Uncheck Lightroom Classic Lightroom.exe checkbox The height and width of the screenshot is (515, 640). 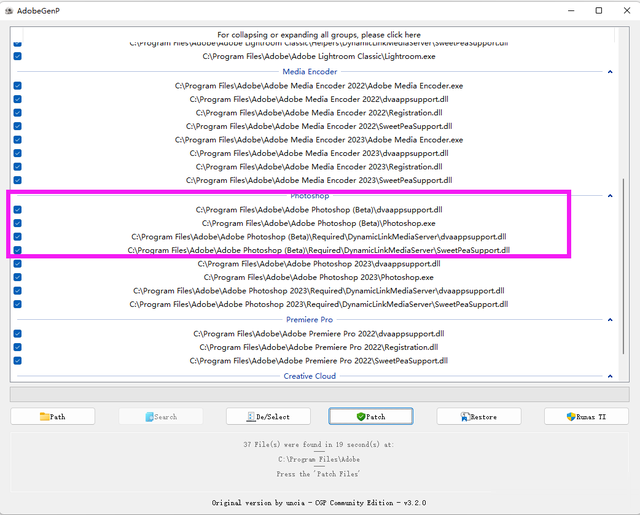(x=18, y=56)
